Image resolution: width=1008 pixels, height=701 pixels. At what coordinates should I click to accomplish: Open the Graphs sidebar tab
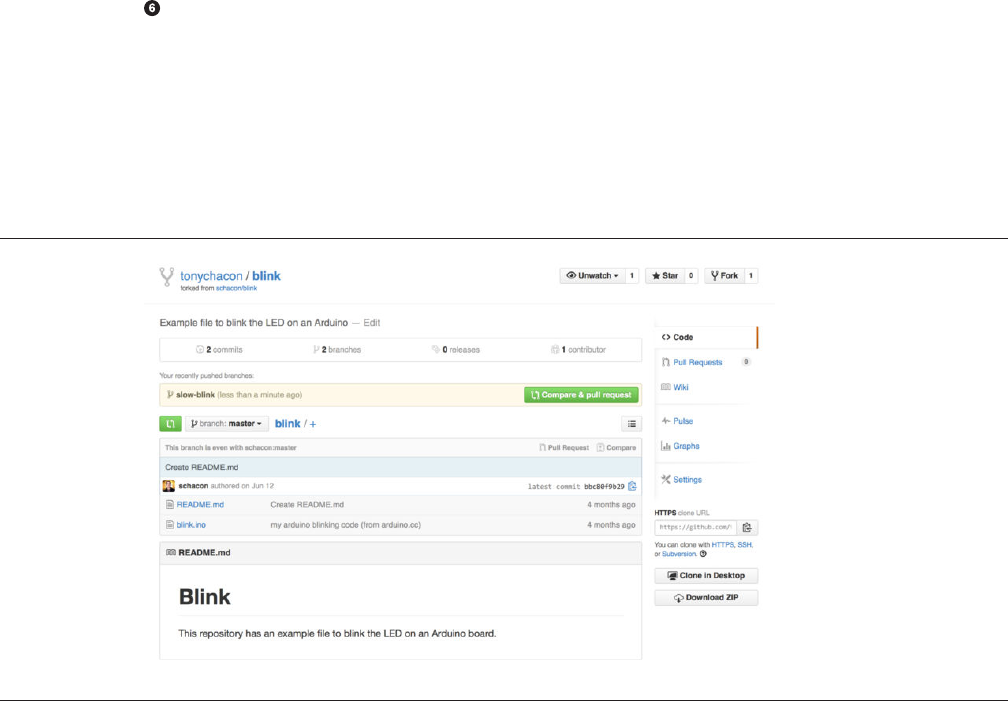pos(680,446)
